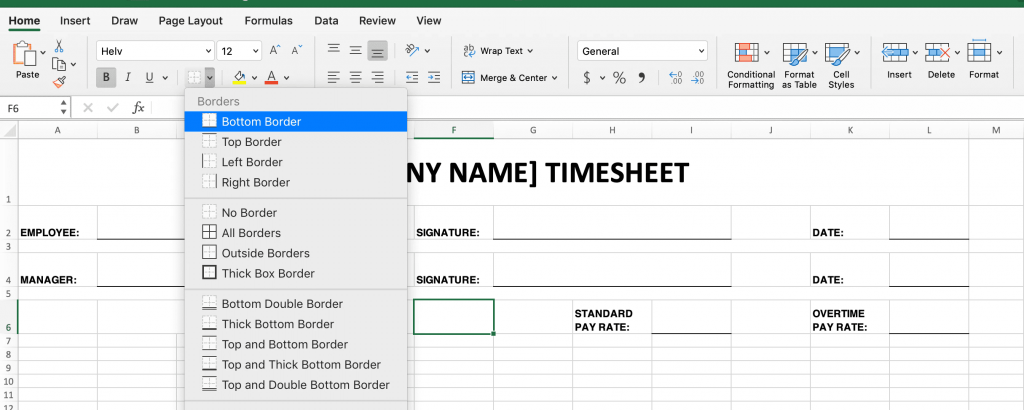
Task: Open Cell Styles gallery
Action: click(x=841, y=65)
